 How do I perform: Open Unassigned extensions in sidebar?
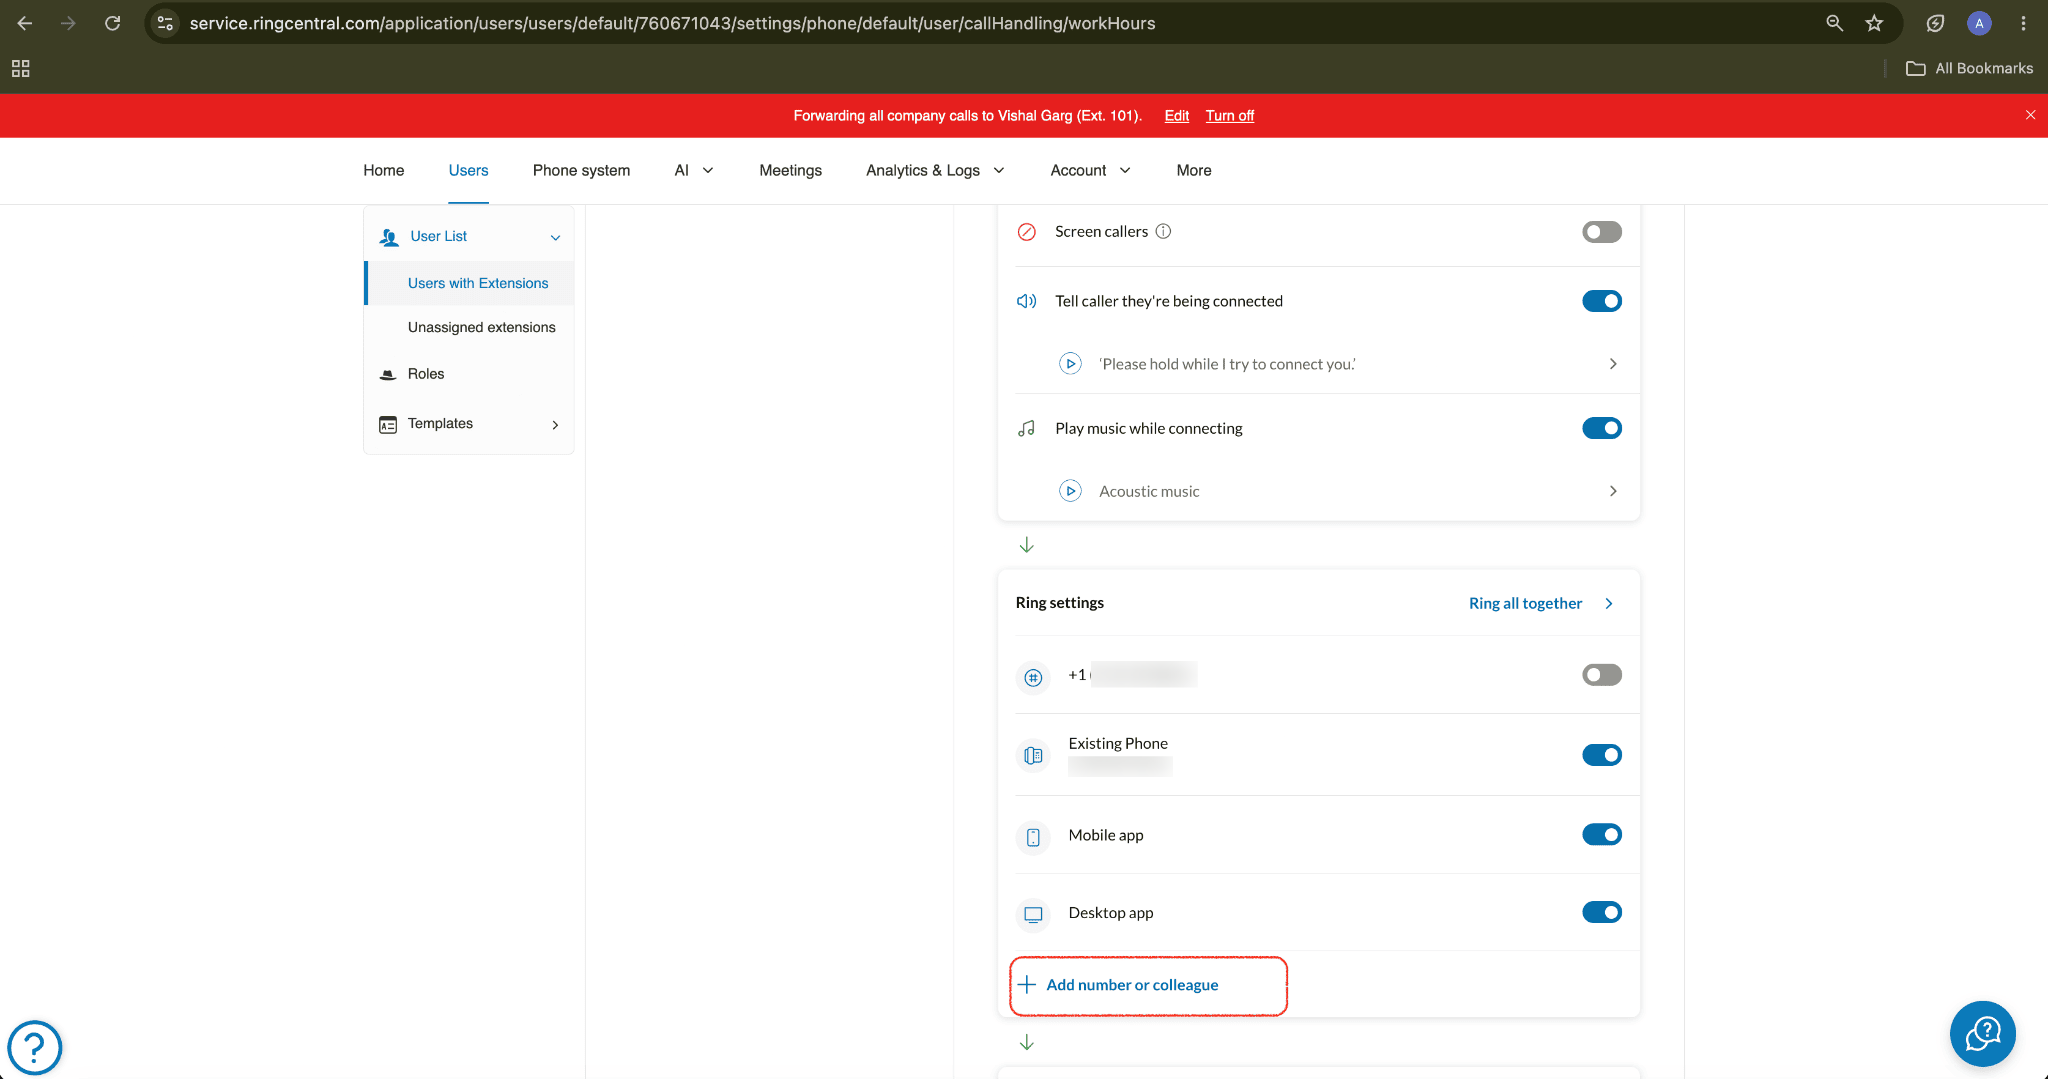[481, 327]
